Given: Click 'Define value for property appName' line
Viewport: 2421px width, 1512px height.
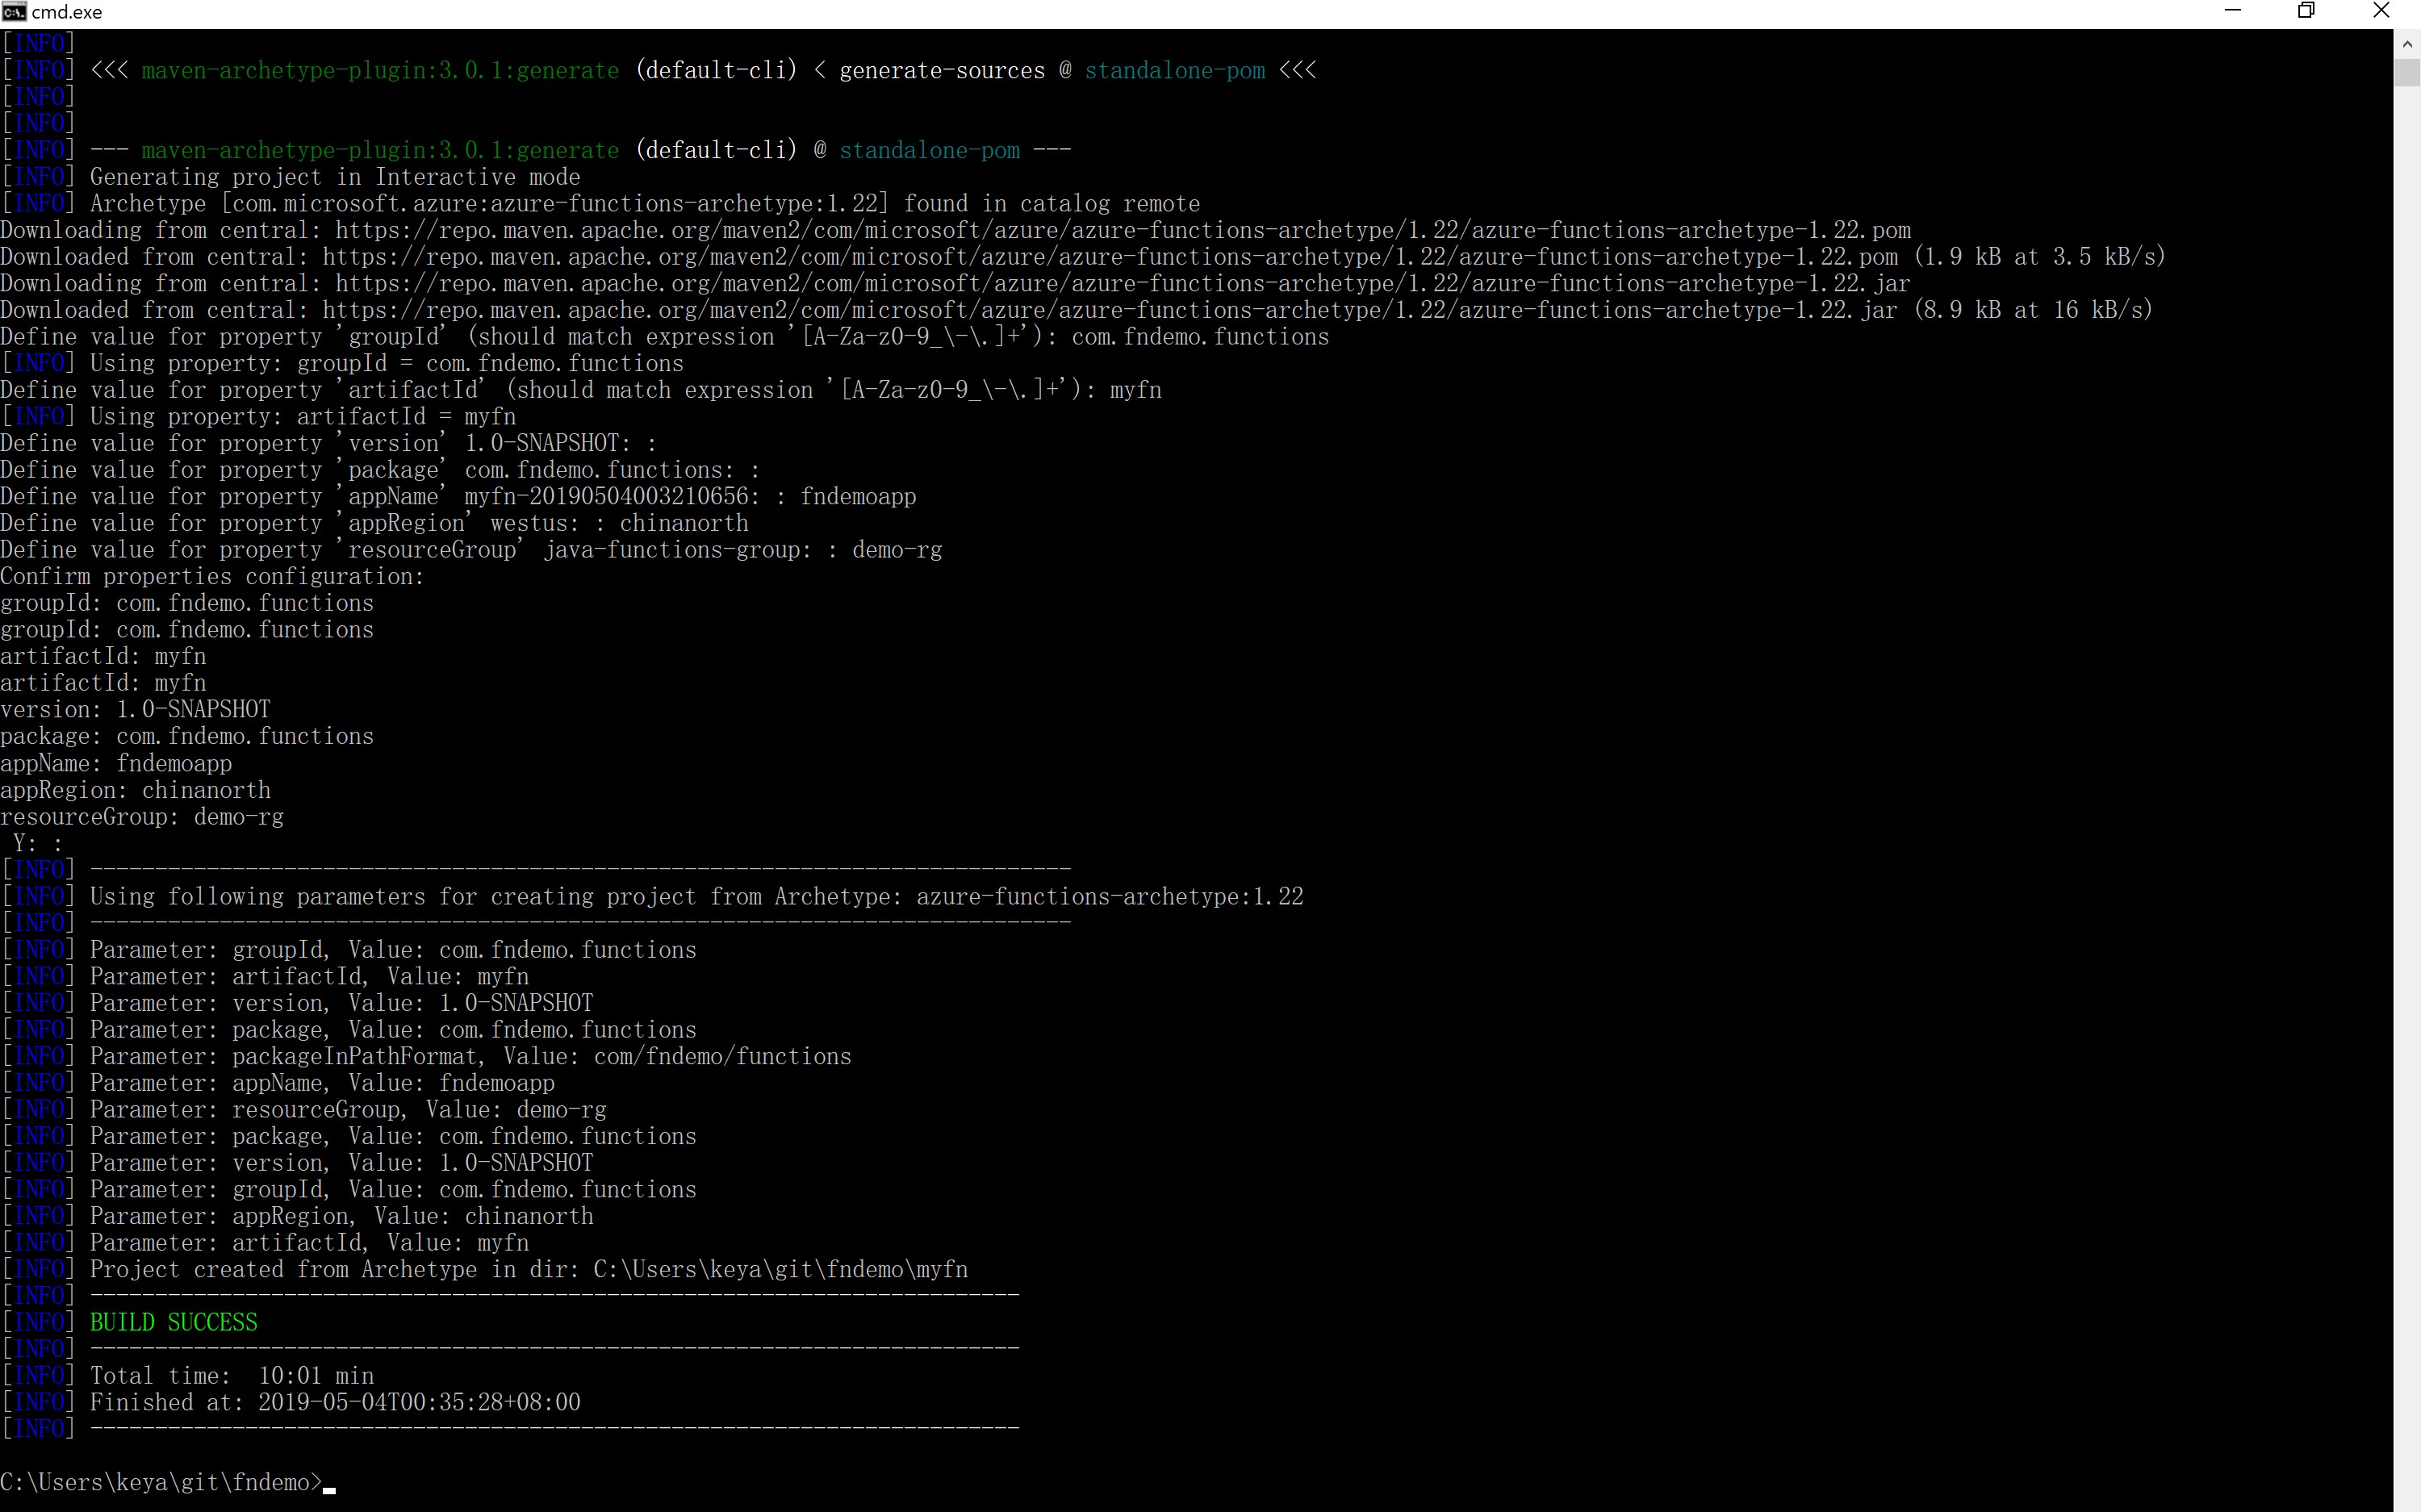Looking at the screenshot, I should tap(458, 497).
